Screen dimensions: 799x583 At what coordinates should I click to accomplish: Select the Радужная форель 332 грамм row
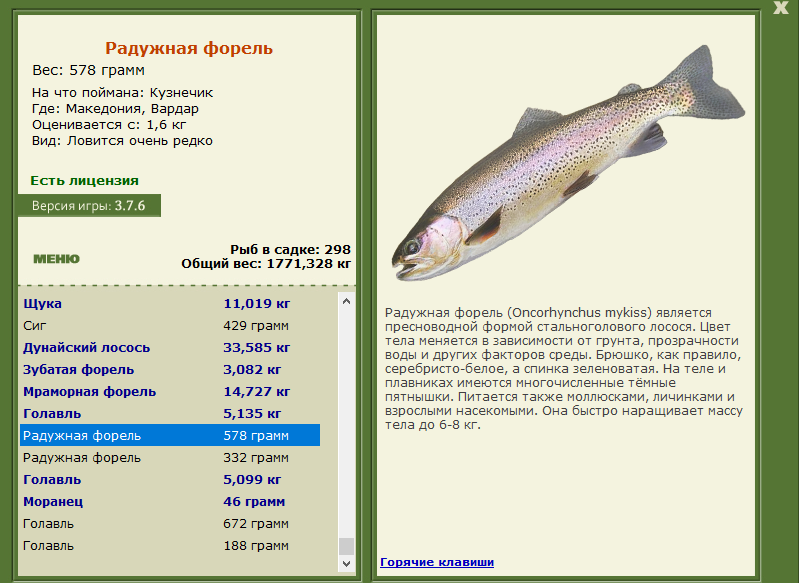(170, 458)
